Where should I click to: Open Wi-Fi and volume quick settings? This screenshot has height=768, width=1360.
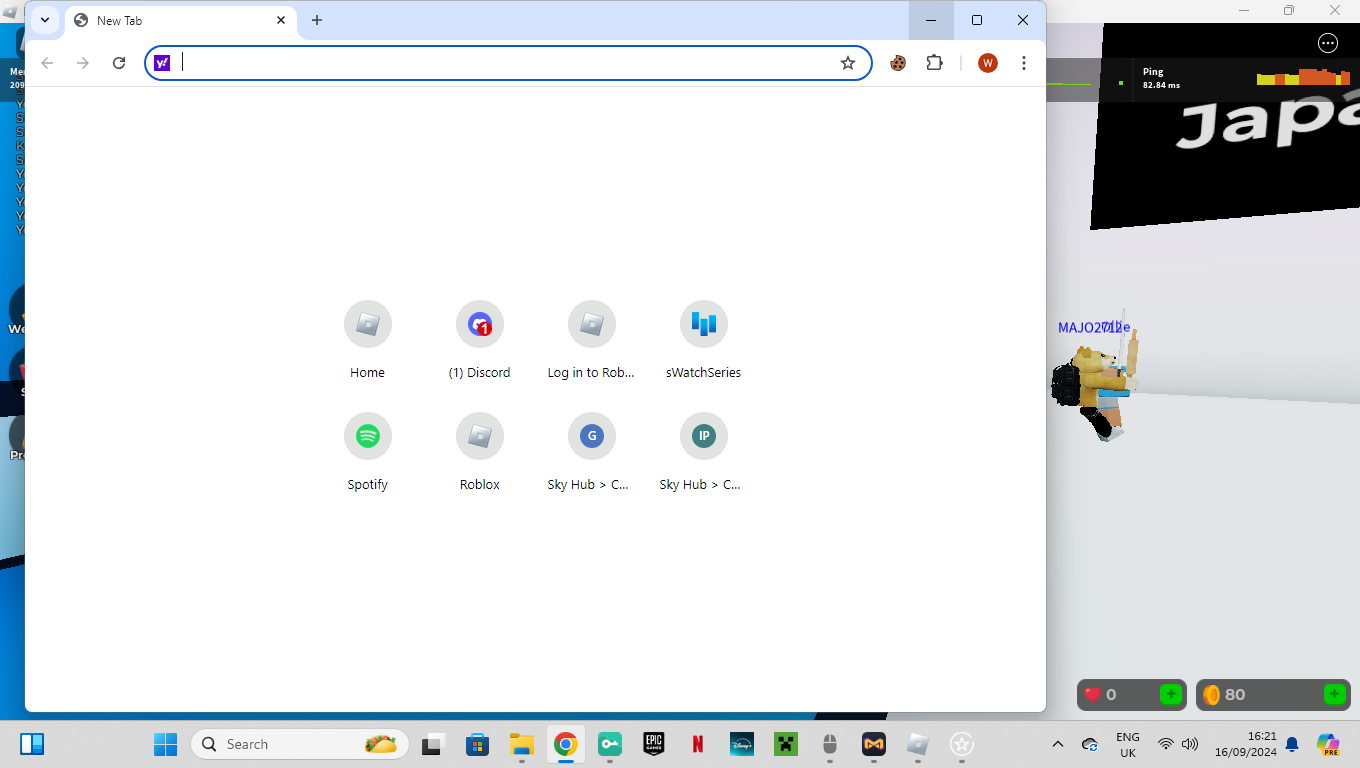click(x=1178, y=744)
